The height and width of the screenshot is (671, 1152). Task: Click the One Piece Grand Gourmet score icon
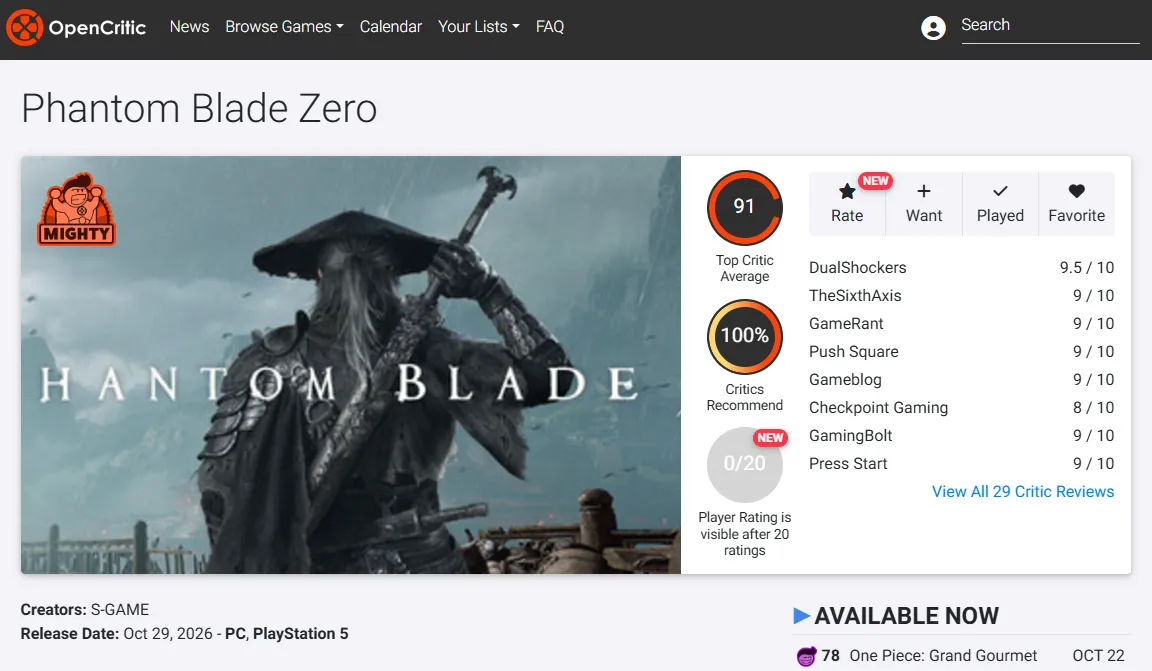click(x=806, y=656)
